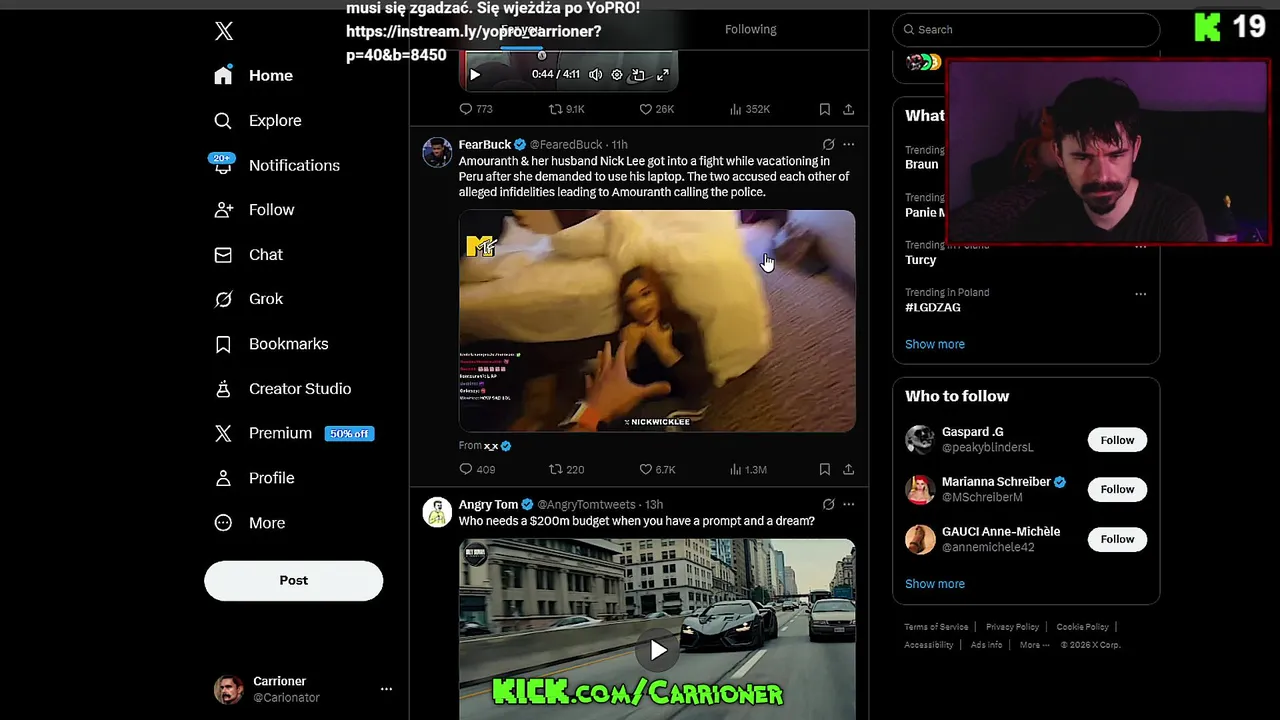Like the post with 26K likes
This screenshot has height=720, width=1280.
(657, 109)
